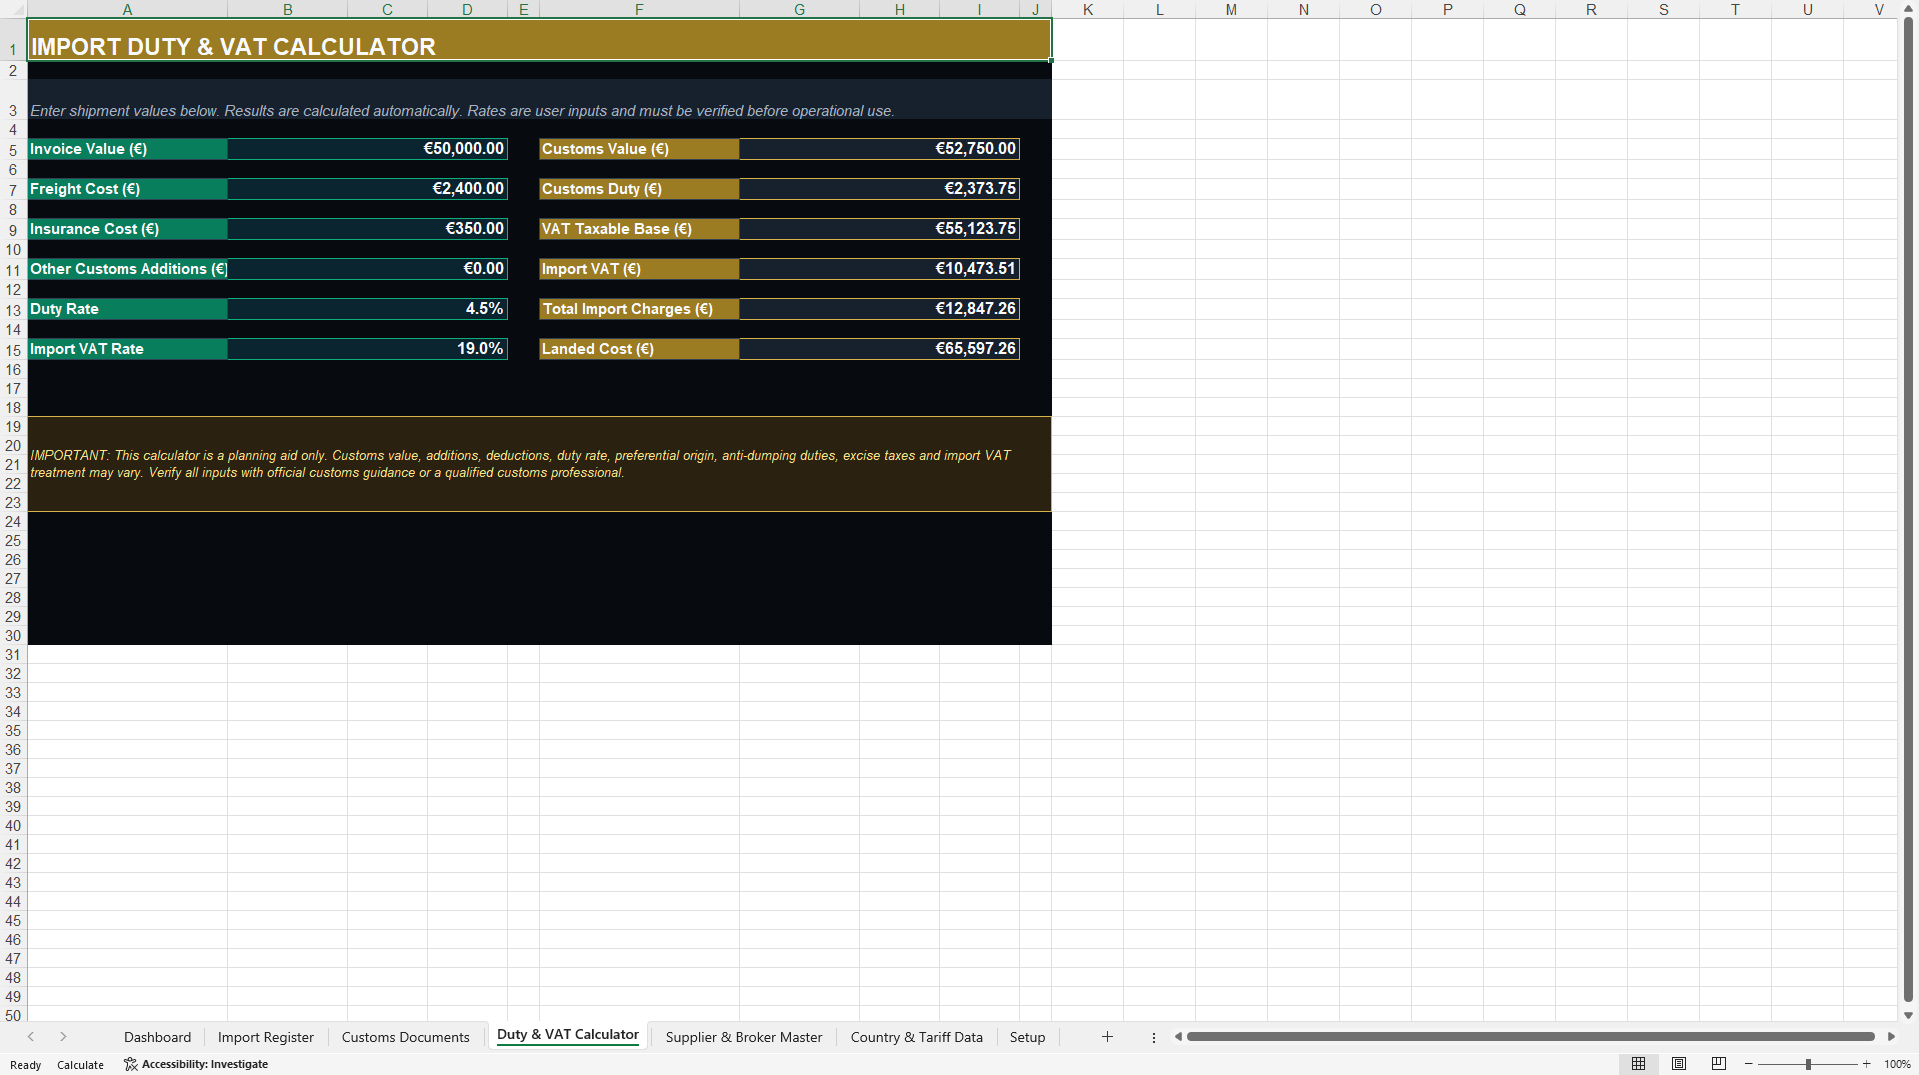Click the Import VAT Rate label cell
This screenshot has height=1075, width=1919.
(128, 349)
